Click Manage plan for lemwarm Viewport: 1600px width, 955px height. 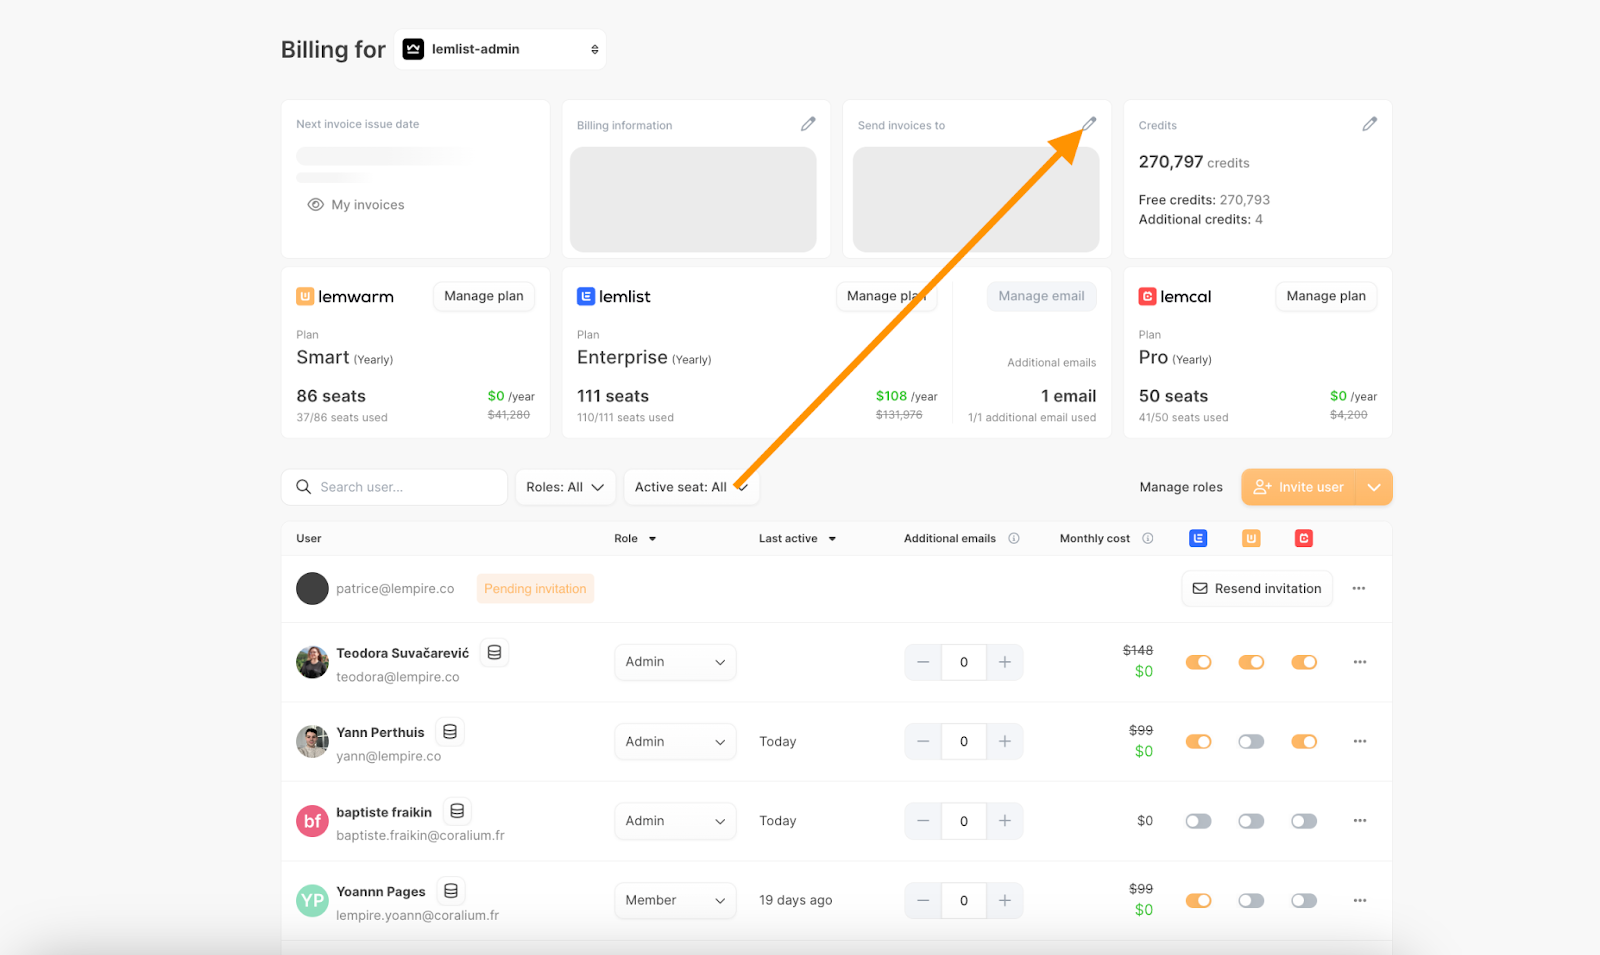483,296
